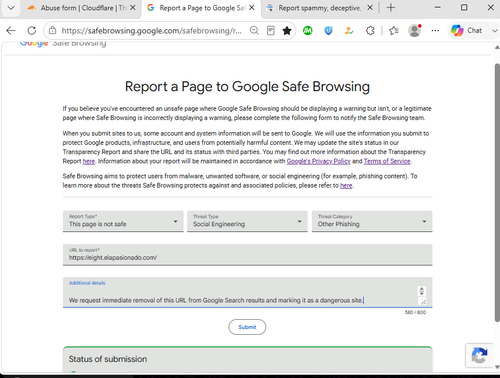Image resolution: width=500 pixels, height=378 pixels.
Task: Open Copilot Chat in the toolbar
Action: pos(466,30)
